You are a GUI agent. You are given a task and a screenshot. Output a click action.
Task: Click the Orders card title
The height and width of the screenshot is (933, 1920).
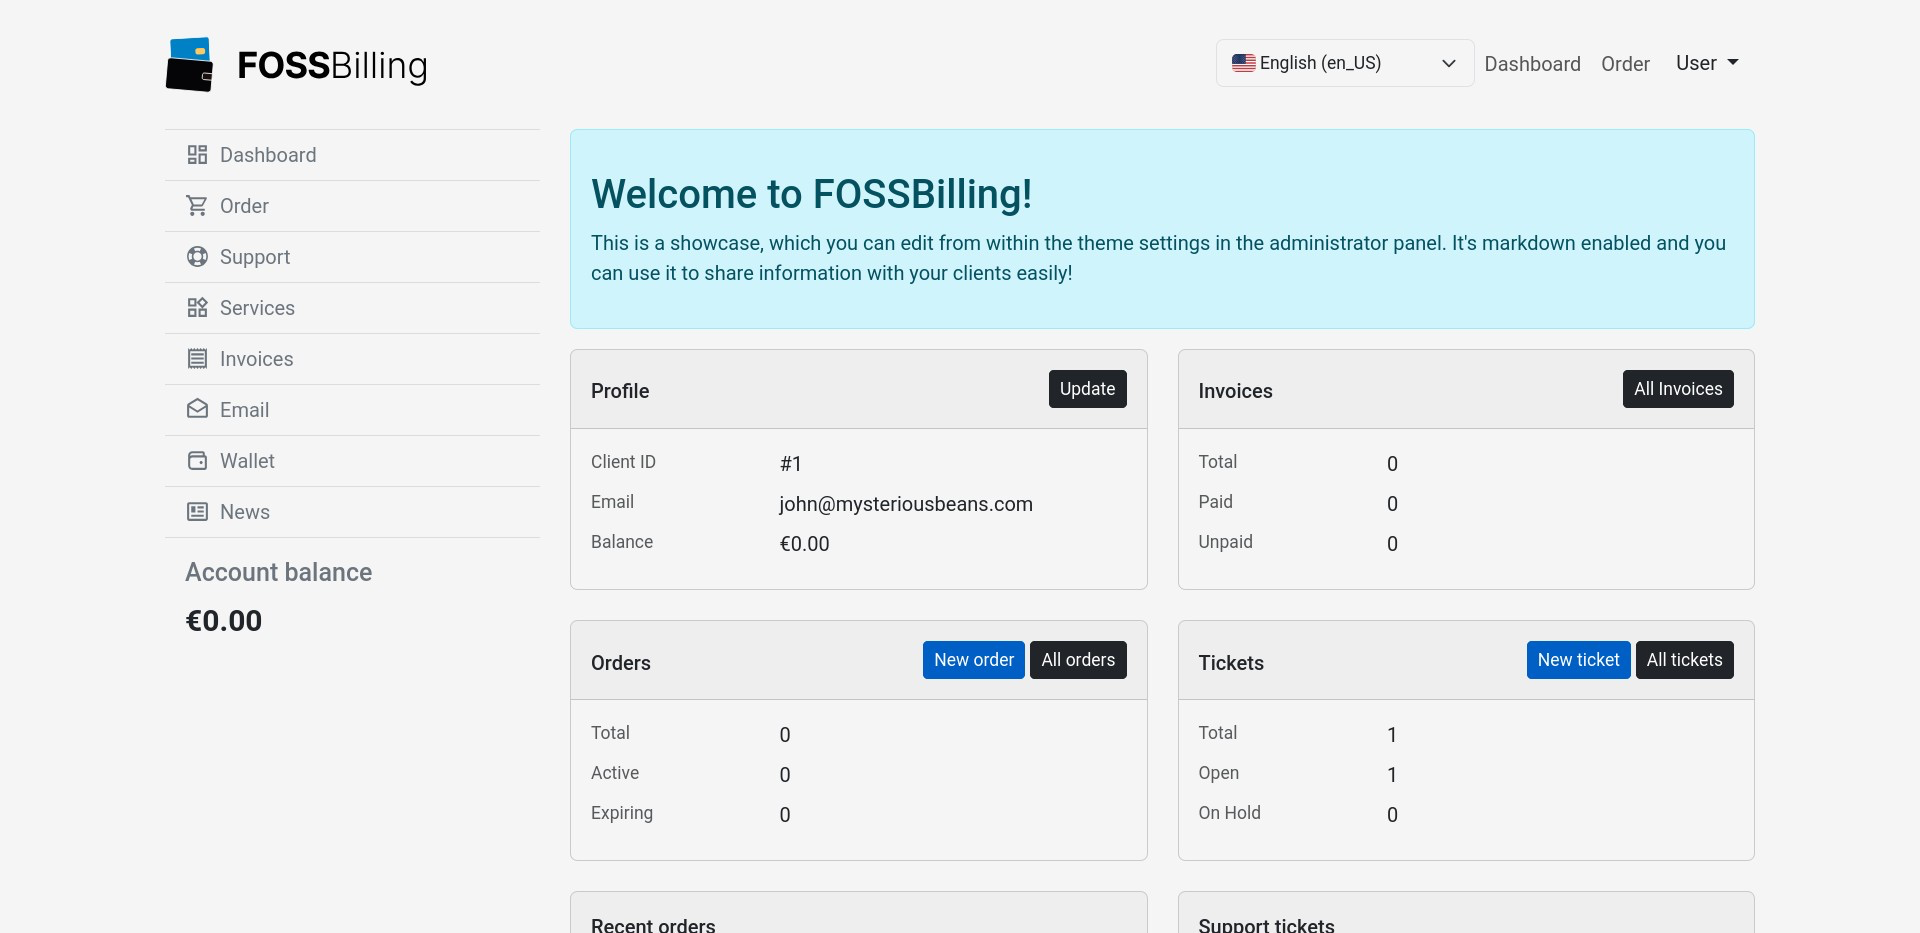(x=620, y=663)
